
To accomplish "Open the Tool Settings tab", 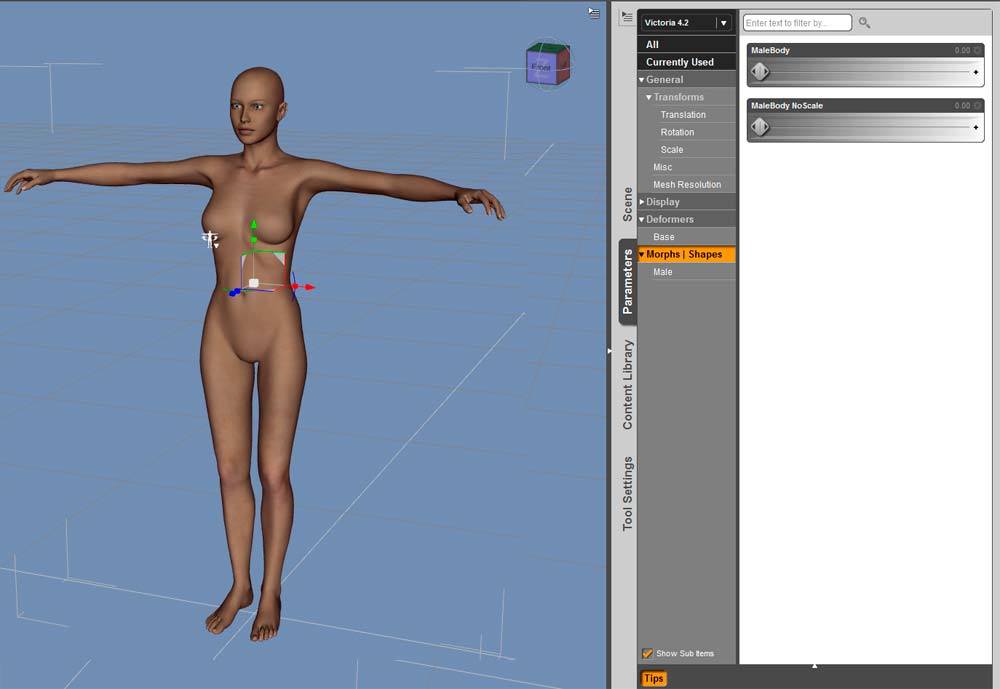I will (628, 493).
